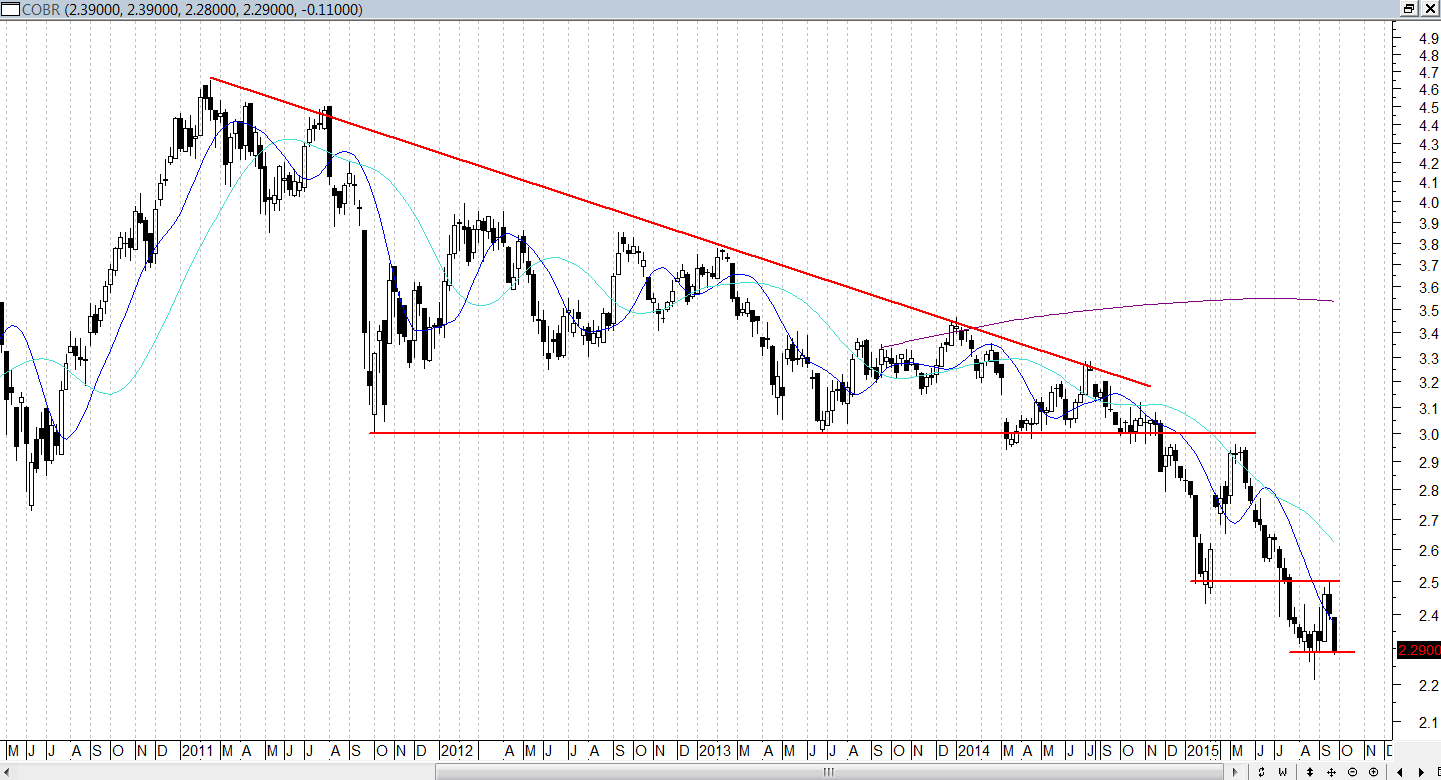1441x780 pixels.
Task: Click the refresh/rescale arrows icon in bottom toolbar
Action: (x=1261, y=772)
